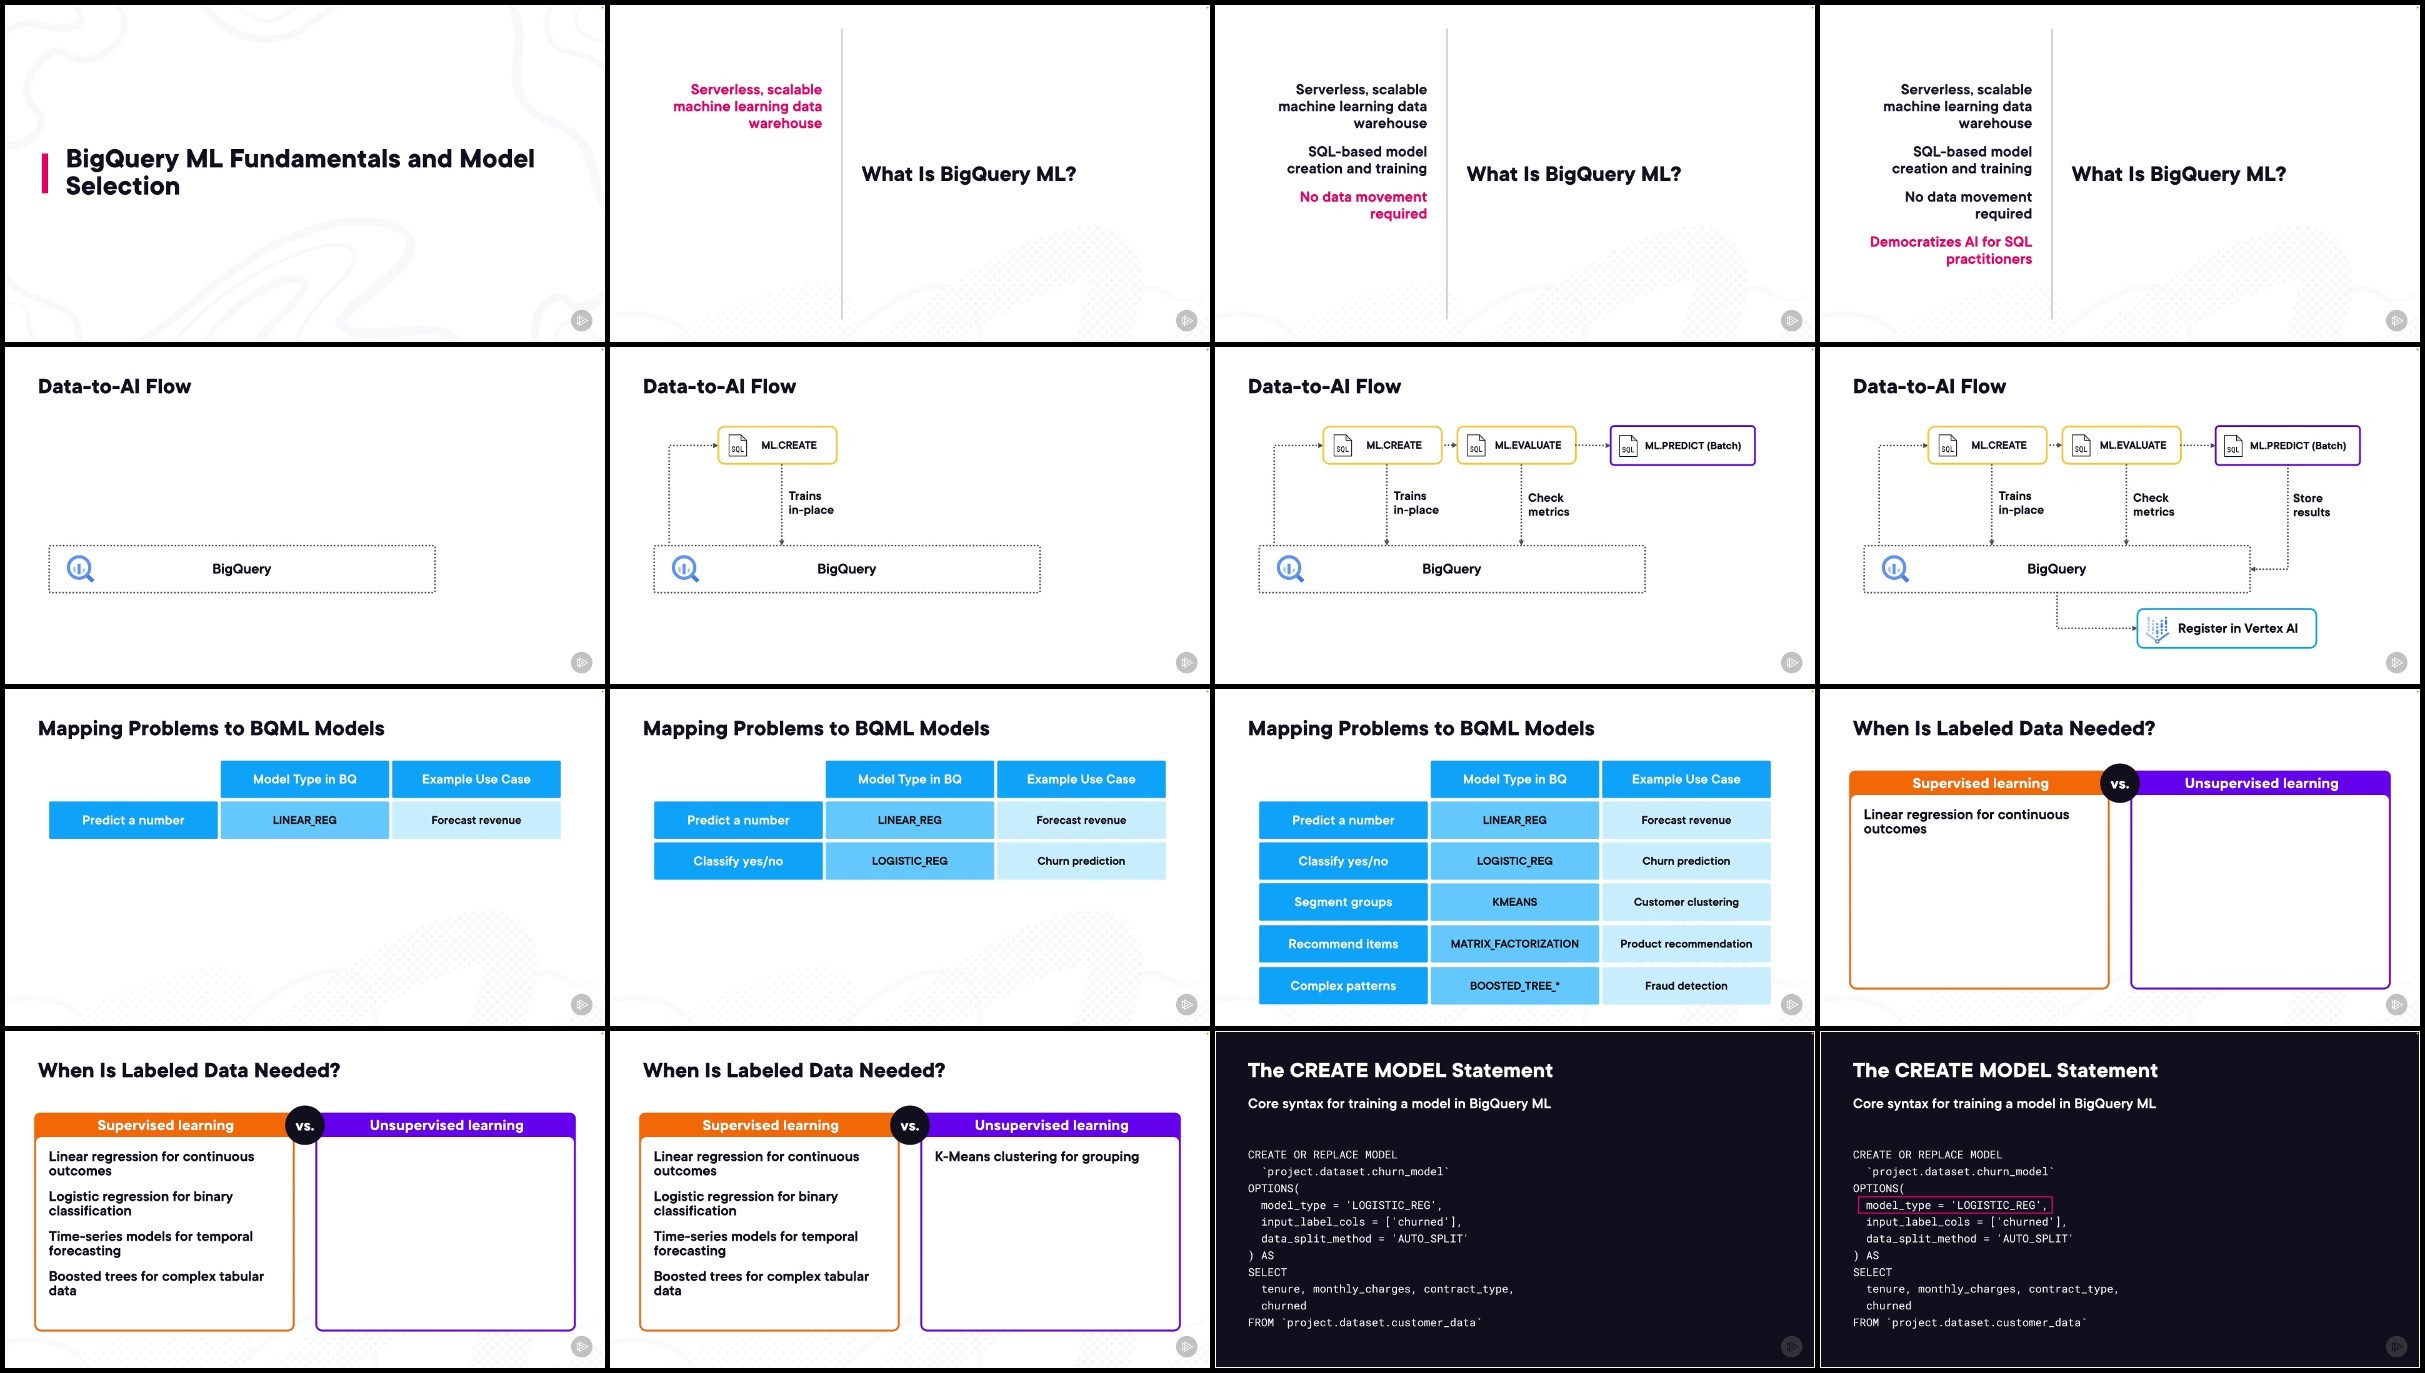Image resolution: width=2425 pixels, height=1373 pixels.
Task: Click the Segment groups row header
Action: [x=1342, y=902]
